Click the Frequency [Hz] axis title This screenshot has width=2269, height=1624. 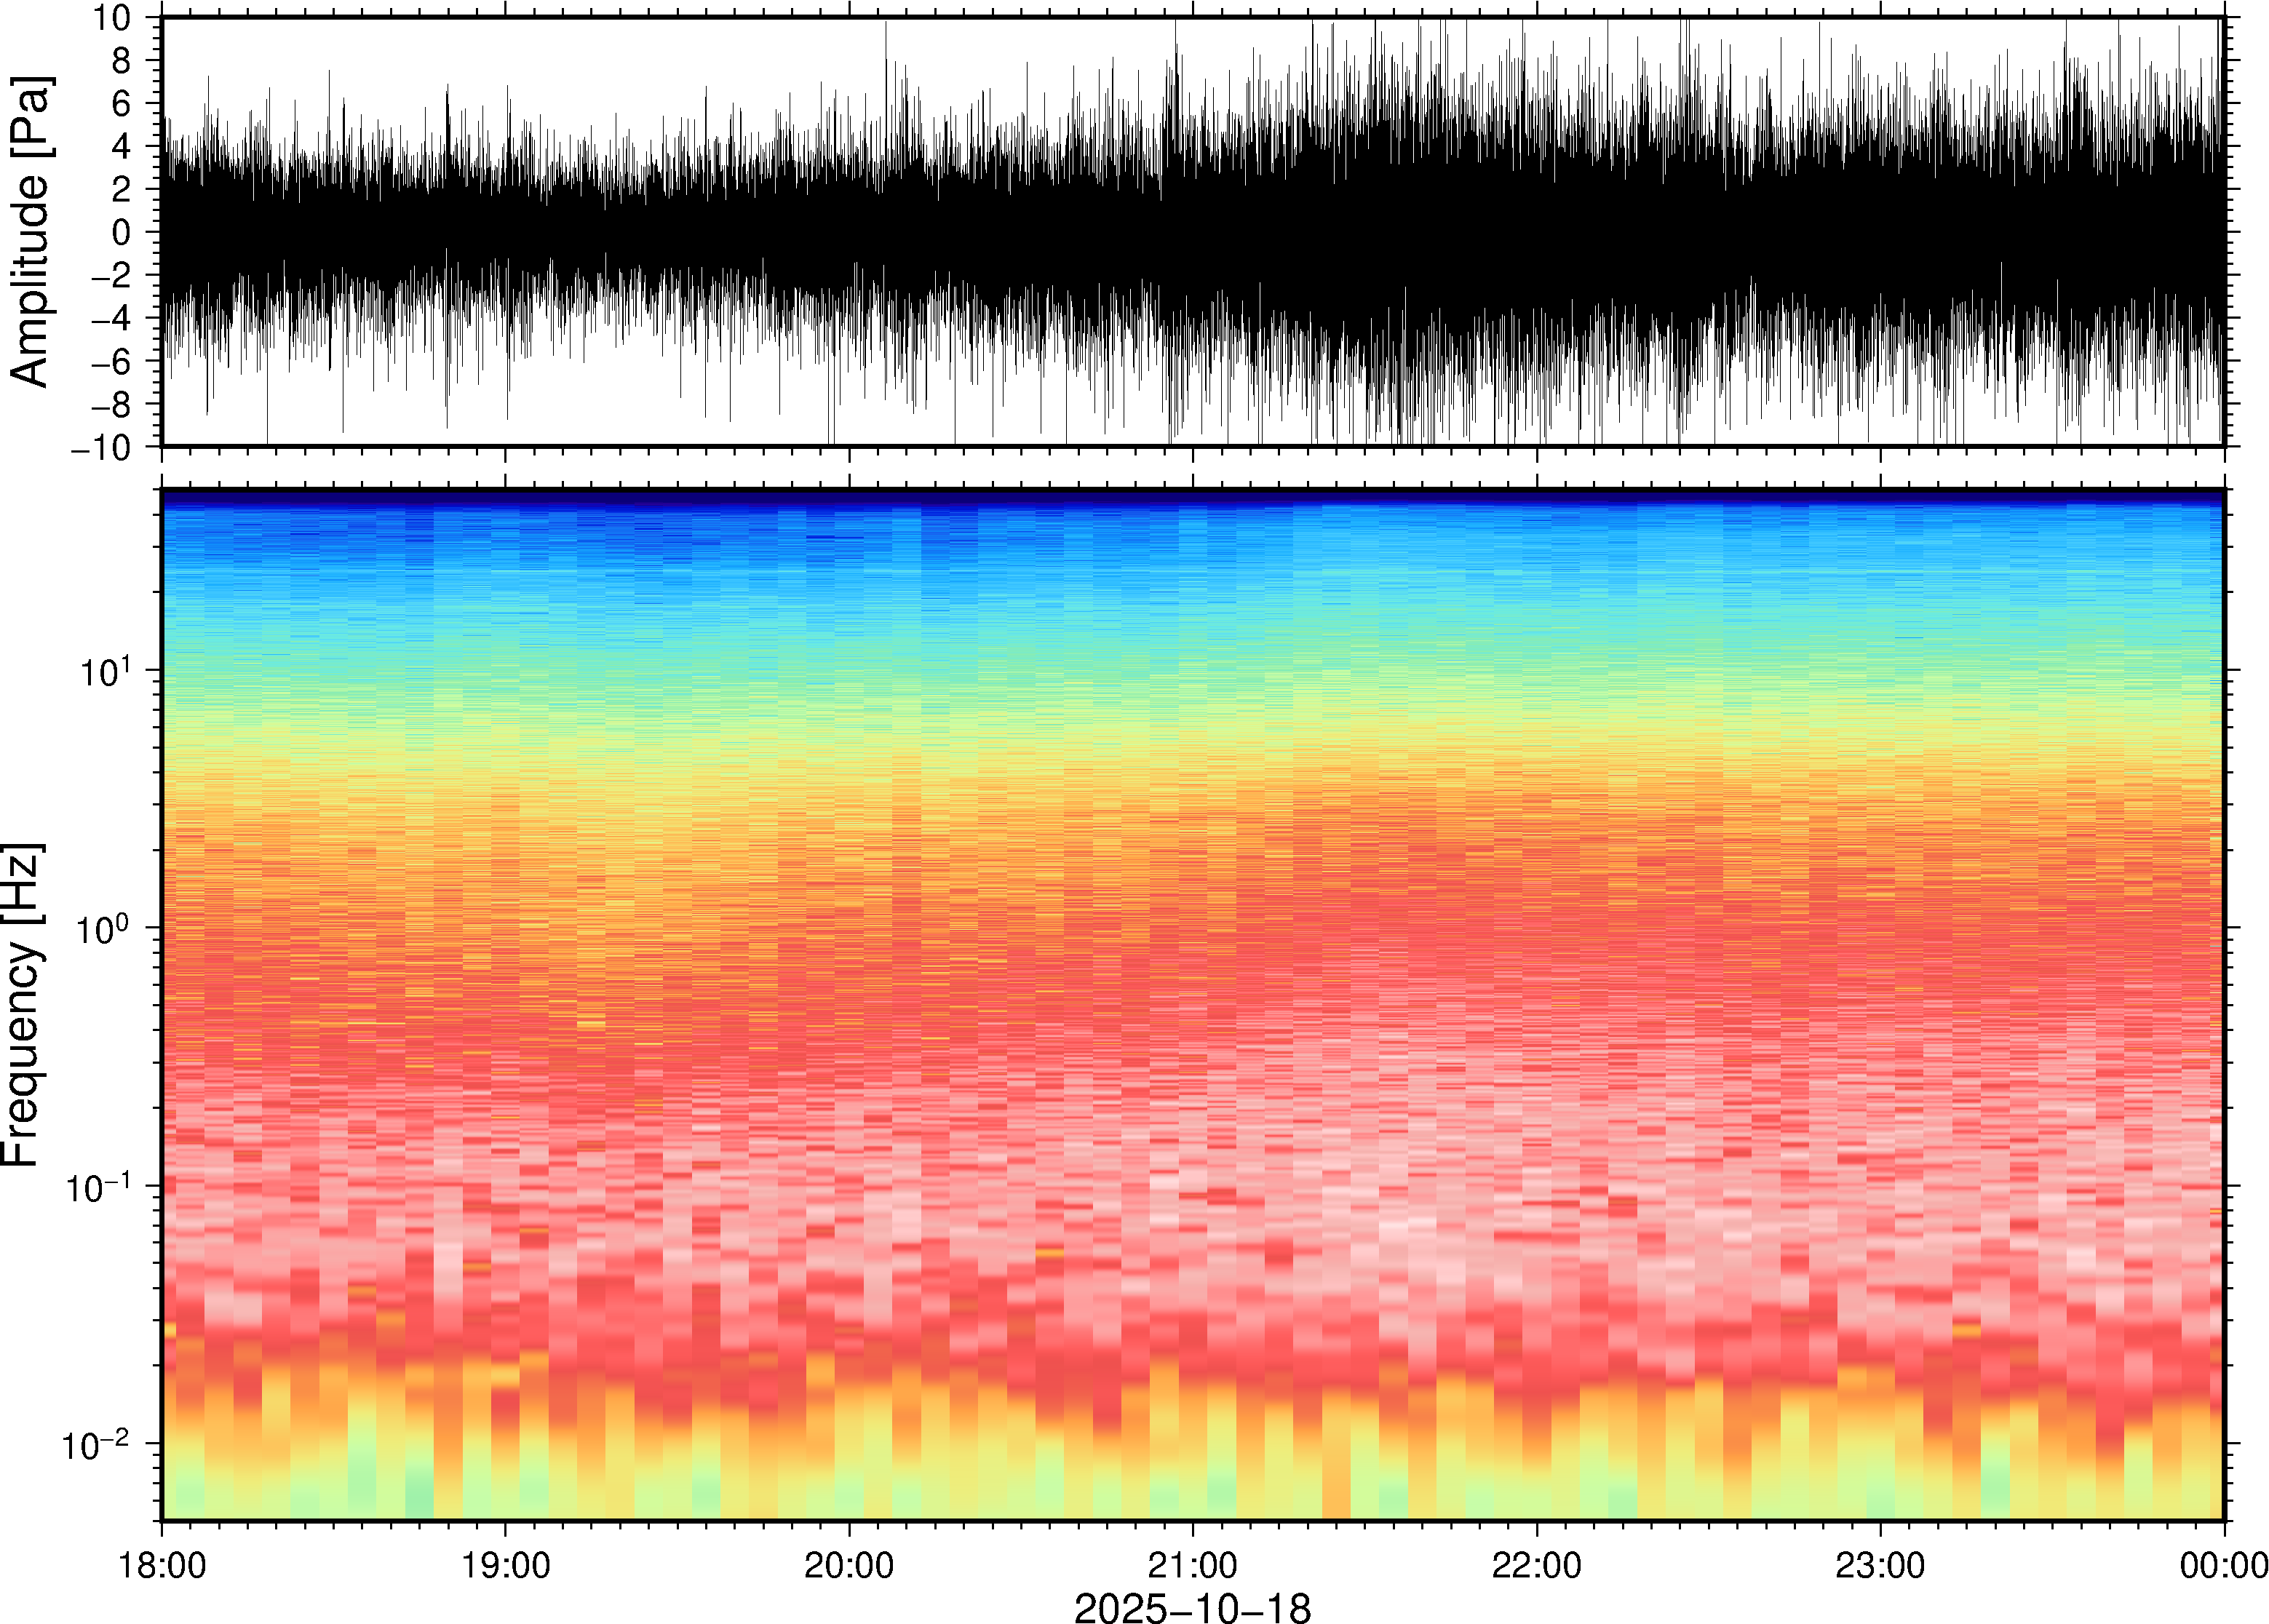click(x=22, y=1005)
